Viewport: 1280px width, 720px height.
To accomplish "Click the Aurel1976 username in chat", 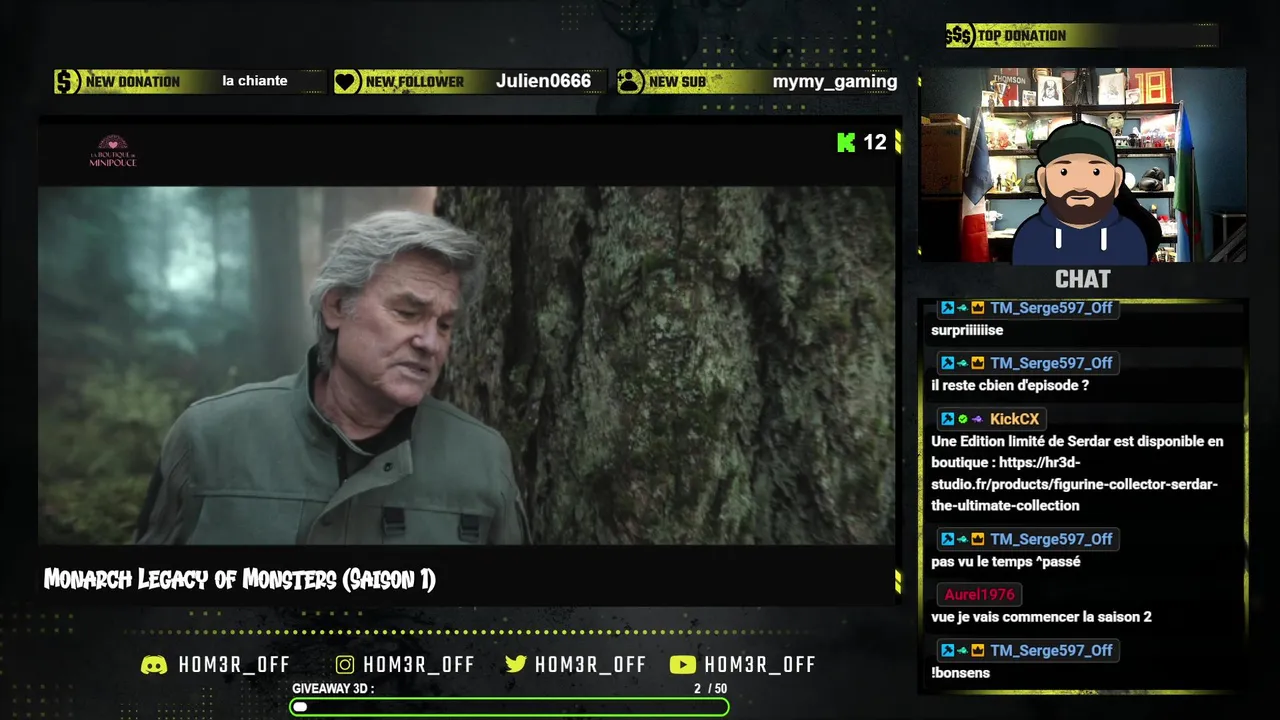I will tap(979, 594).
